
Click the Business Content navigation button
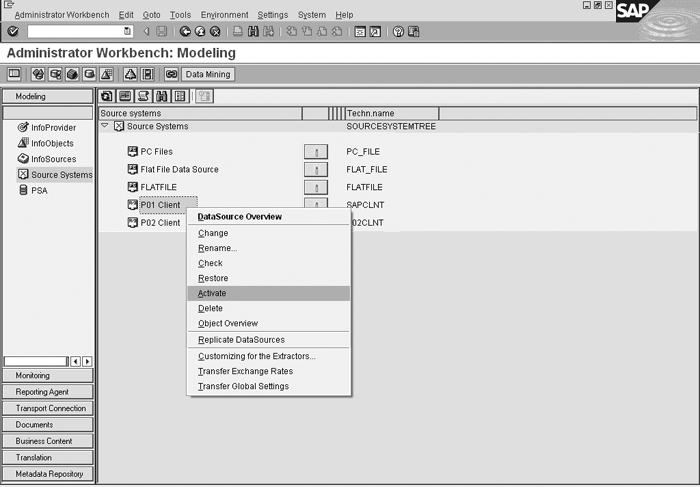(48, 441)
